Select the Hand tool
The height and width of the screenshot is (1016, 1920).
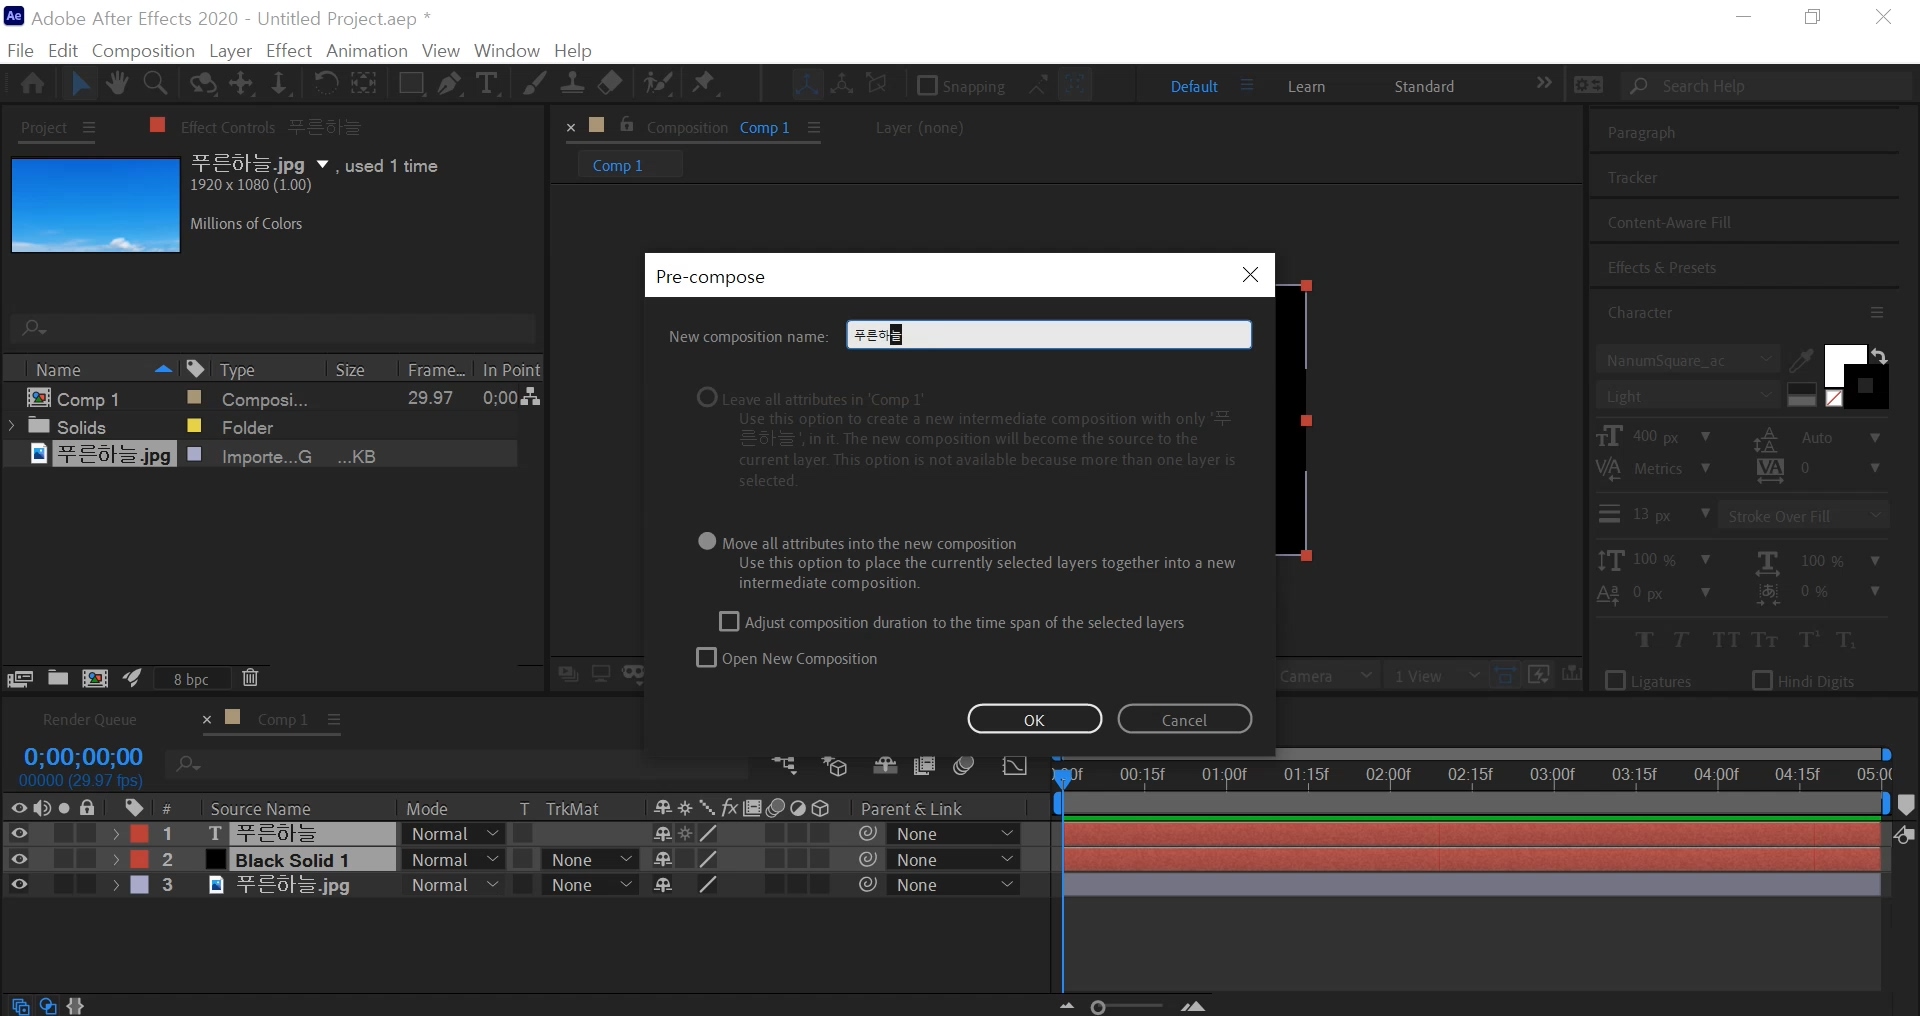(x=117, y=84)
